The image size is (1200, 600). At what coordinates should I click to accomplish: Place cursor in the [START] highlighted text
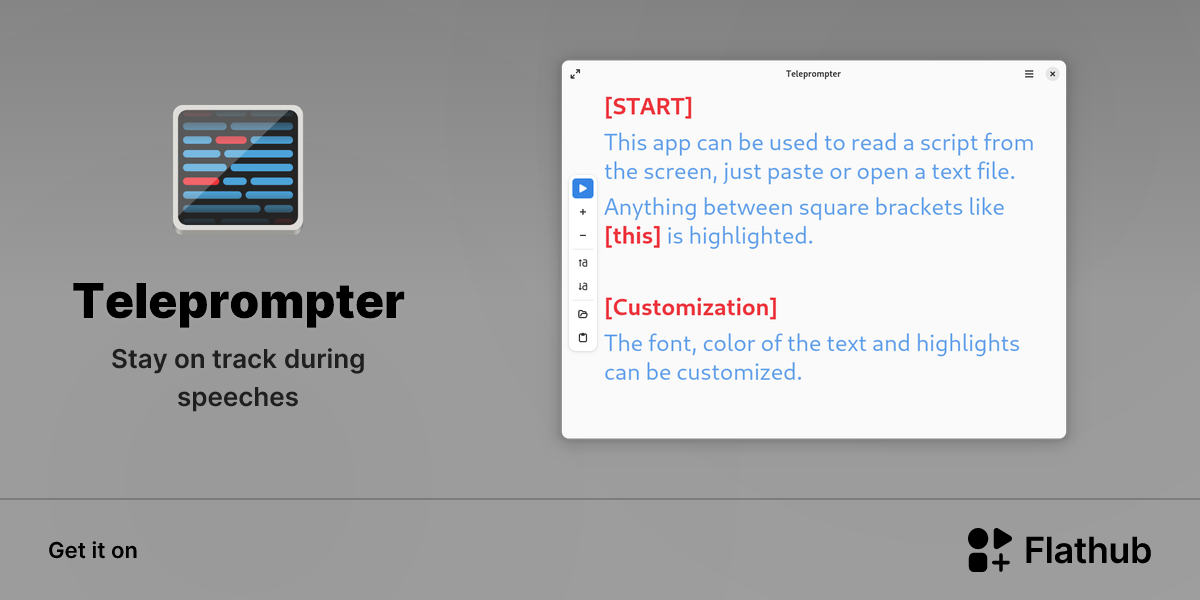(648, 107)
